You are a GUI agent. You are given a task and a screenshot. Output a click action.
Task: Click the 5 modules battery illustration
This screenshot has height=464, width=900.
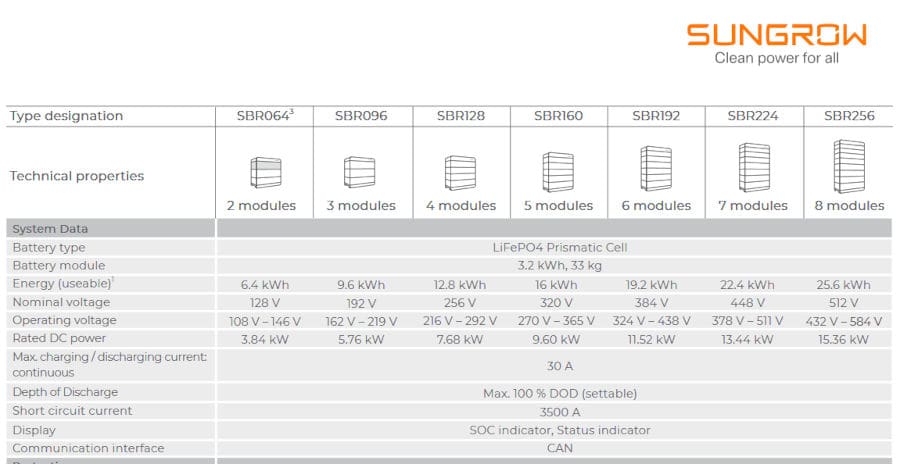[x=558, y=172]
